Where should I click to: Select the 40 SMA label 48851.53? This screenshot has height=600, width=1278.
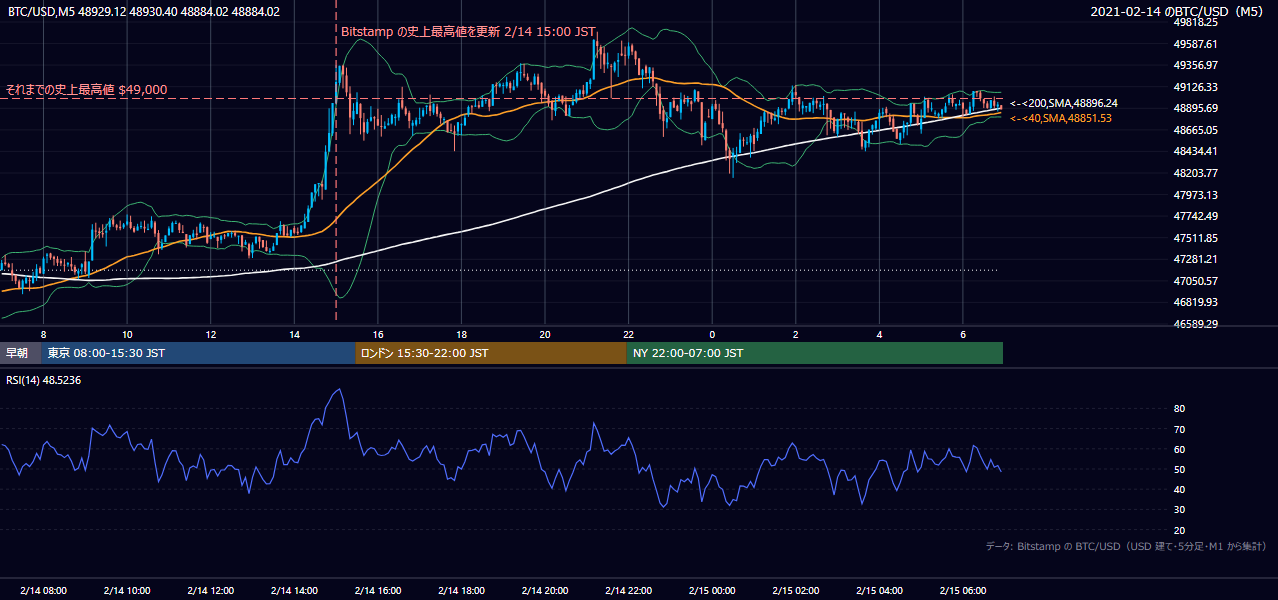click(x=1061, y=118)
